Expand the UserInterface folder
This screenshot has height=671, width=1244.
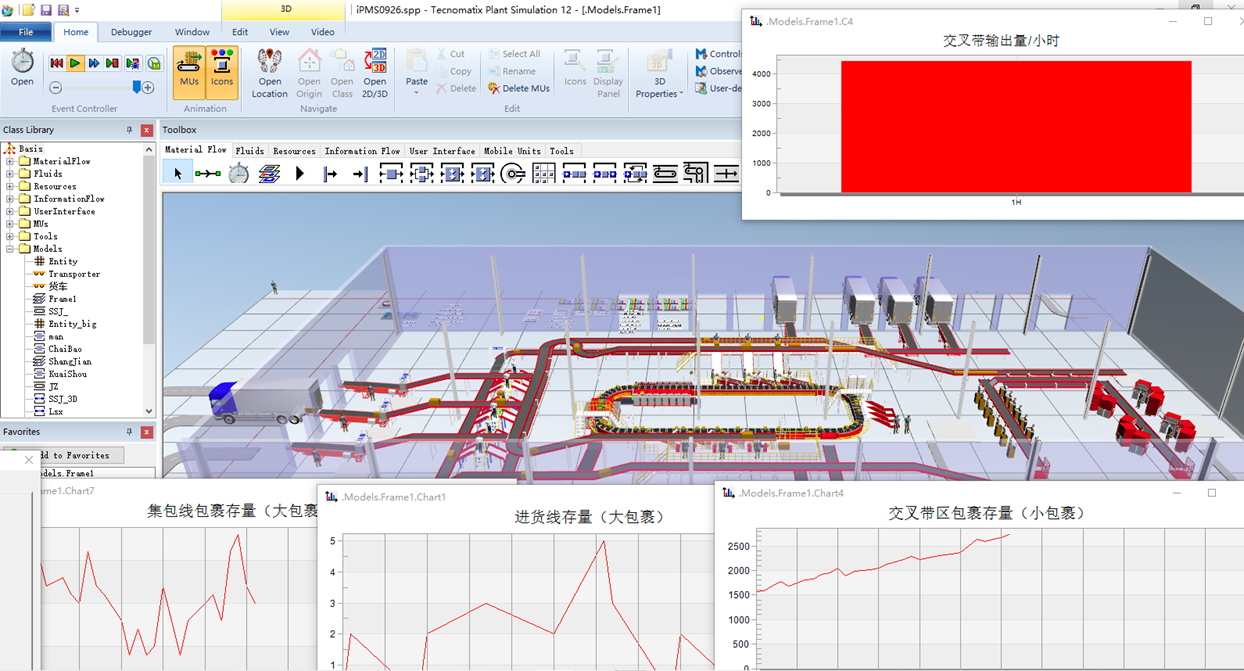coord(10,211)
